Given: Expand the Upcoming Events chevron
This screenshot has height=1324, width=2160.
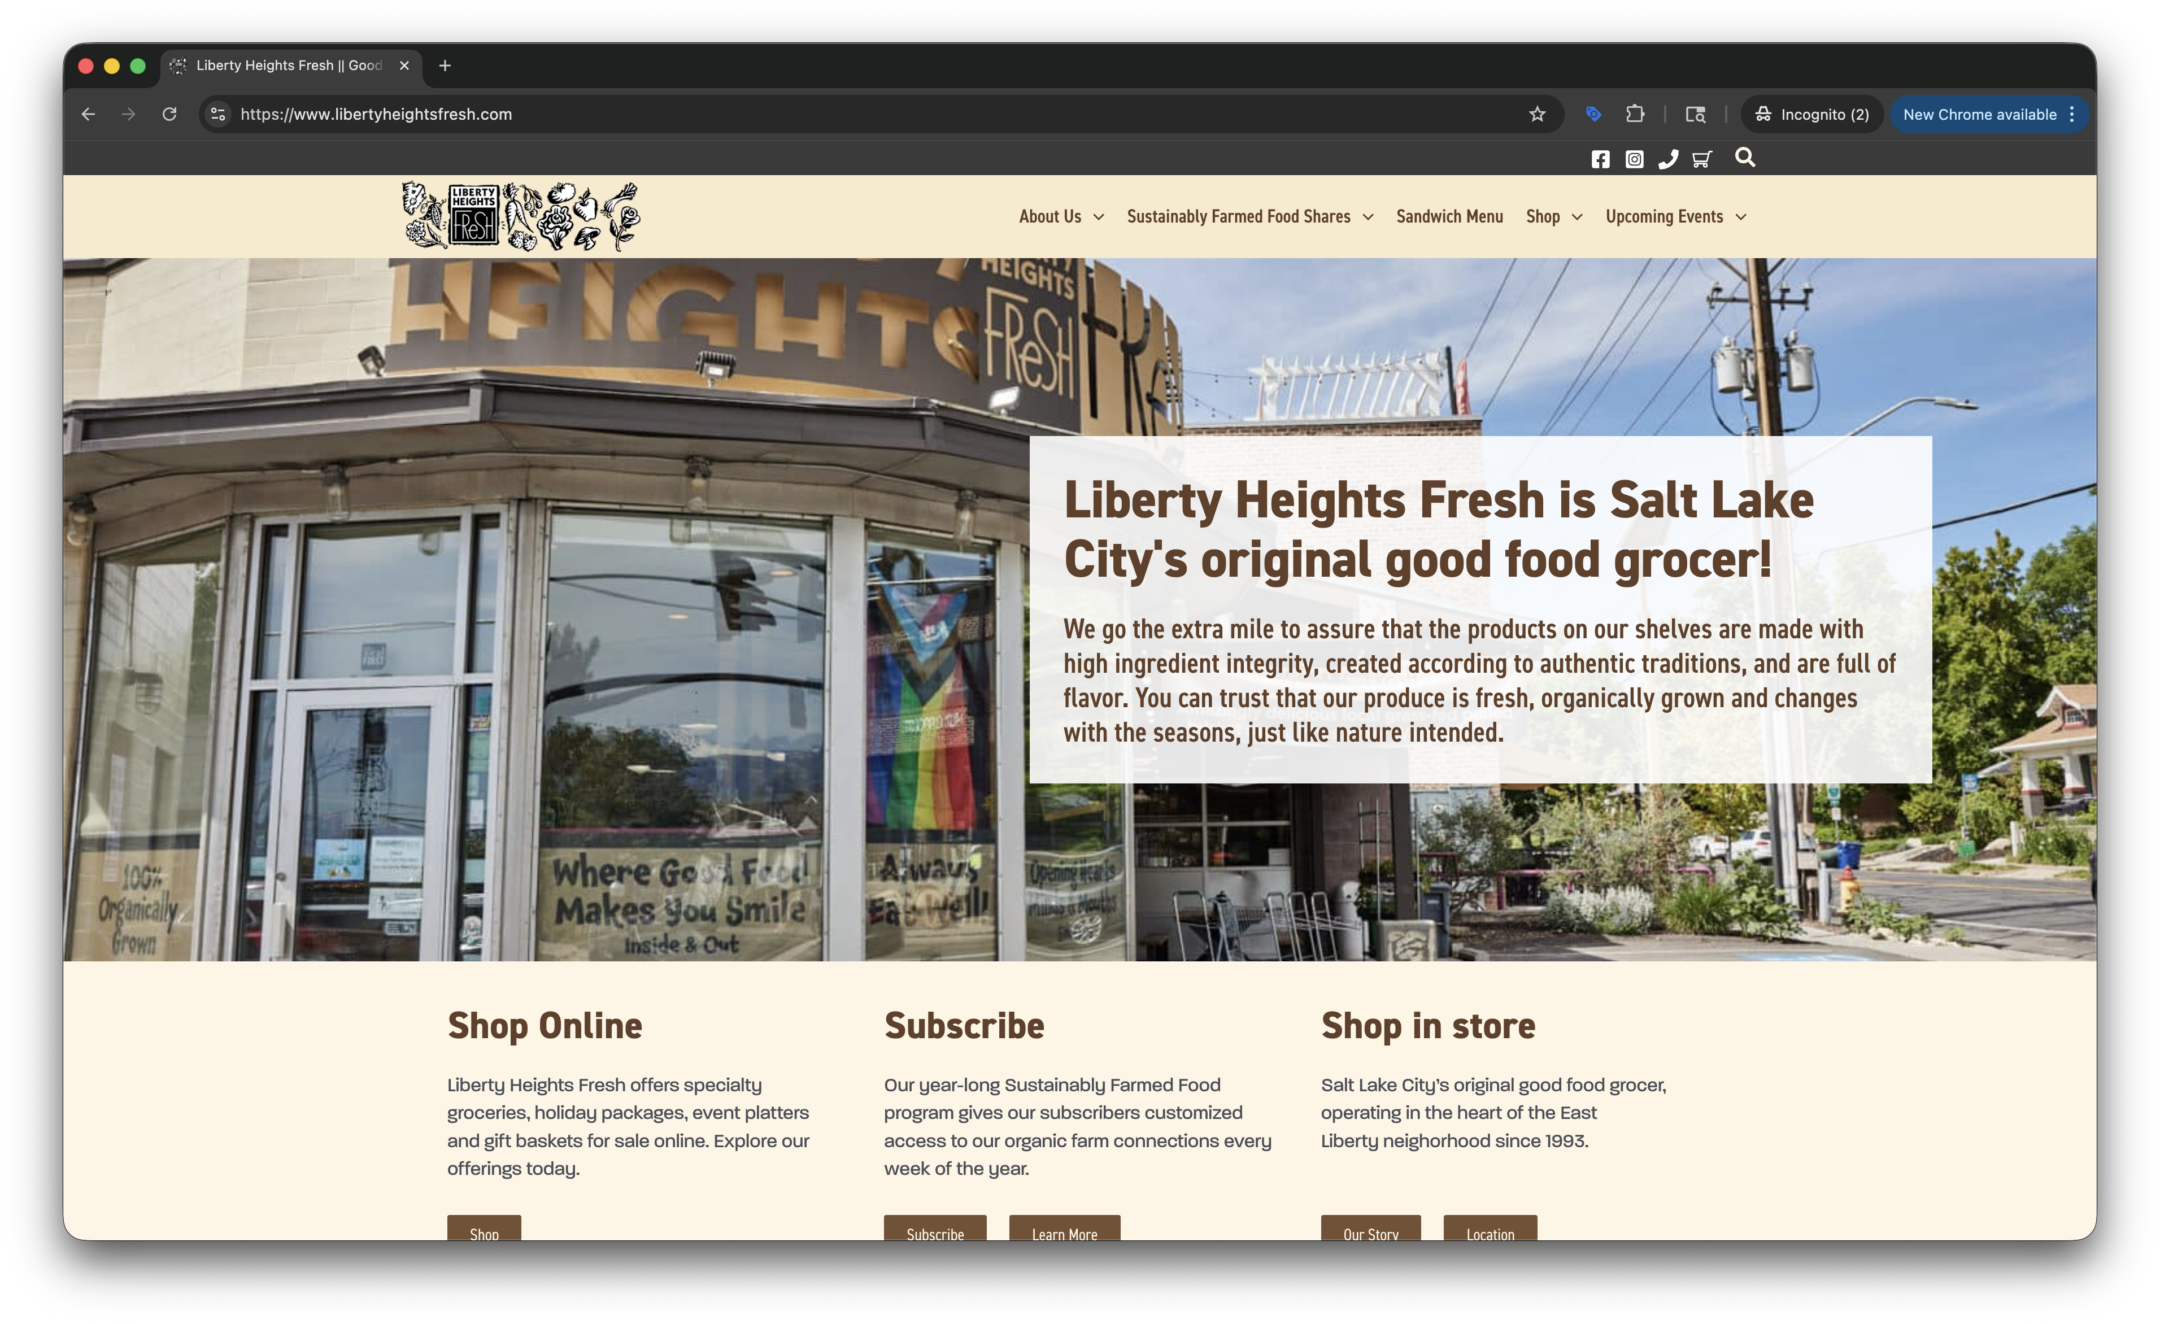Looking at the screenshot, I should click(1741, 217).
